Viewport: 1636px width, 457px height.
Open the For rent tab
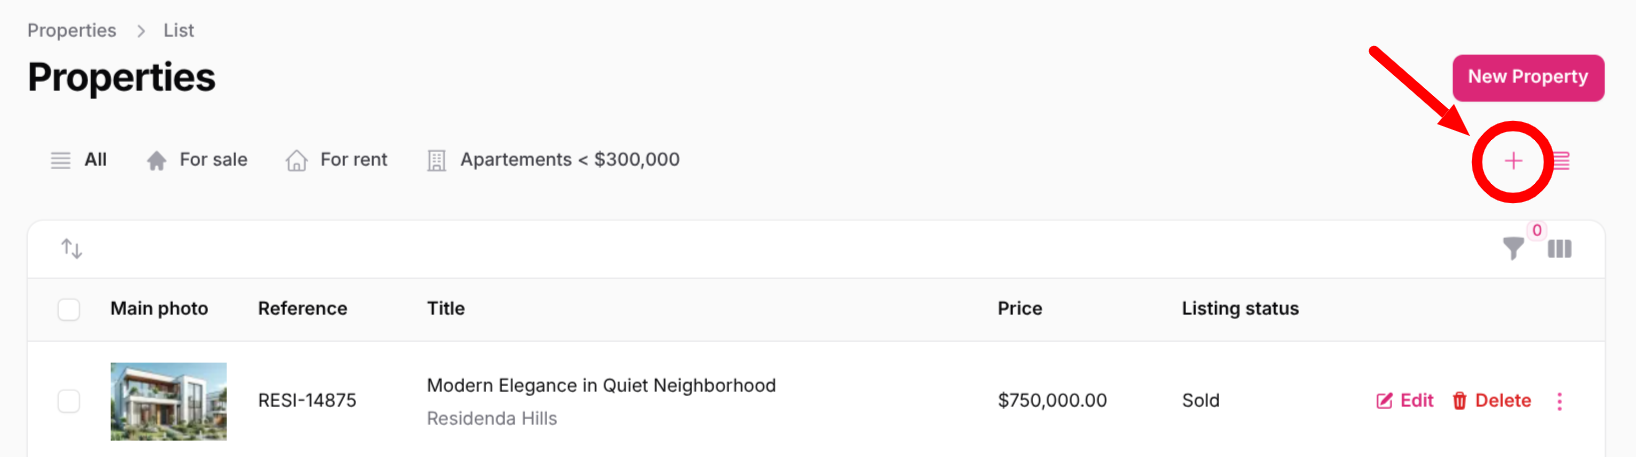[x=337, y=160]
